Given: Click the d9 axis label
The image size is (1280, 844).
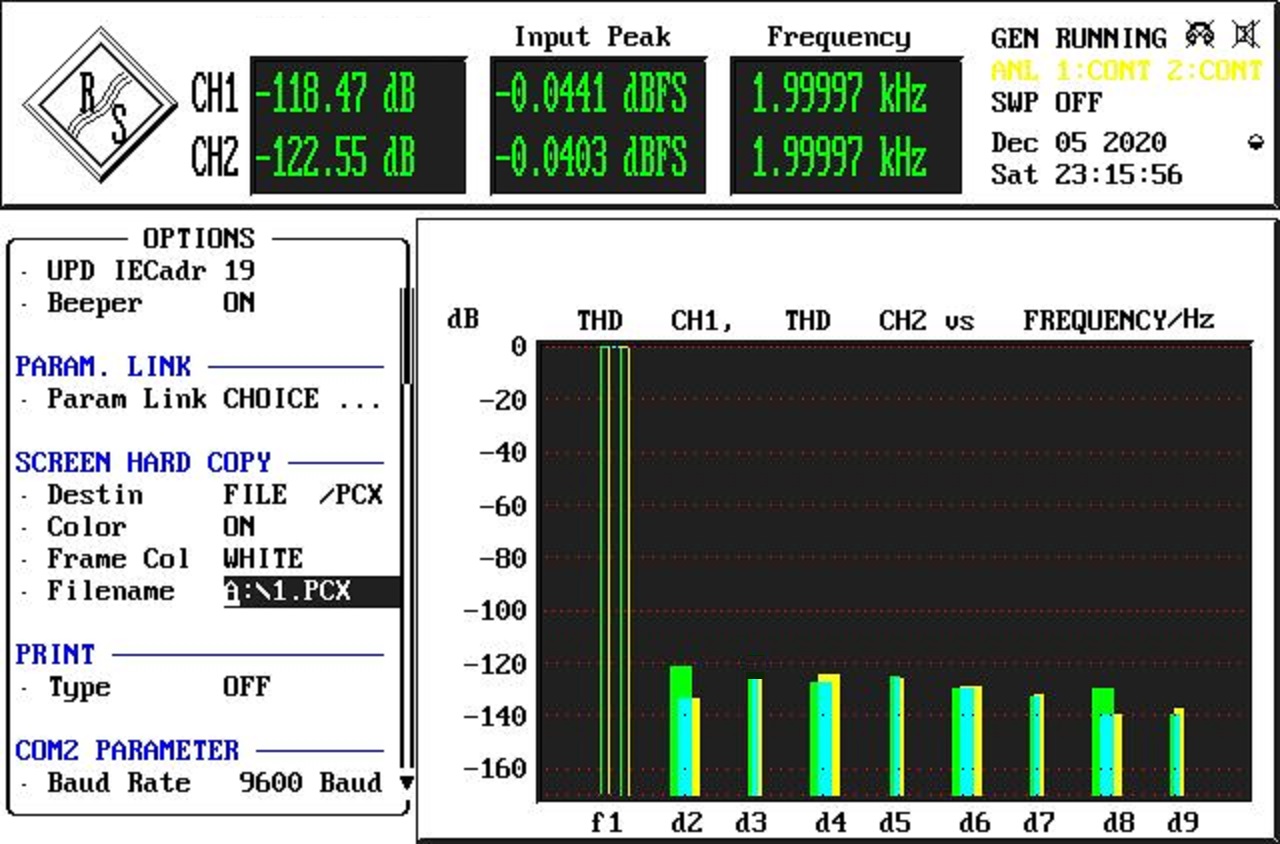Looking at the screenshot, I should 1182,823.
